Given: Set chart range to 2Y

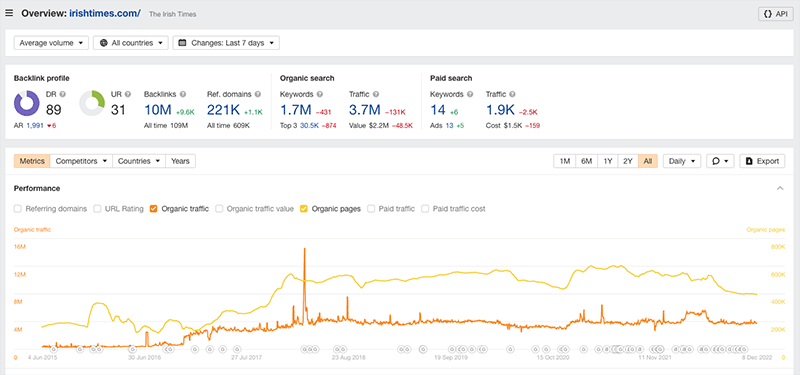Looking at the screenshot, I should pyautogui.click(x=628, y=161).
